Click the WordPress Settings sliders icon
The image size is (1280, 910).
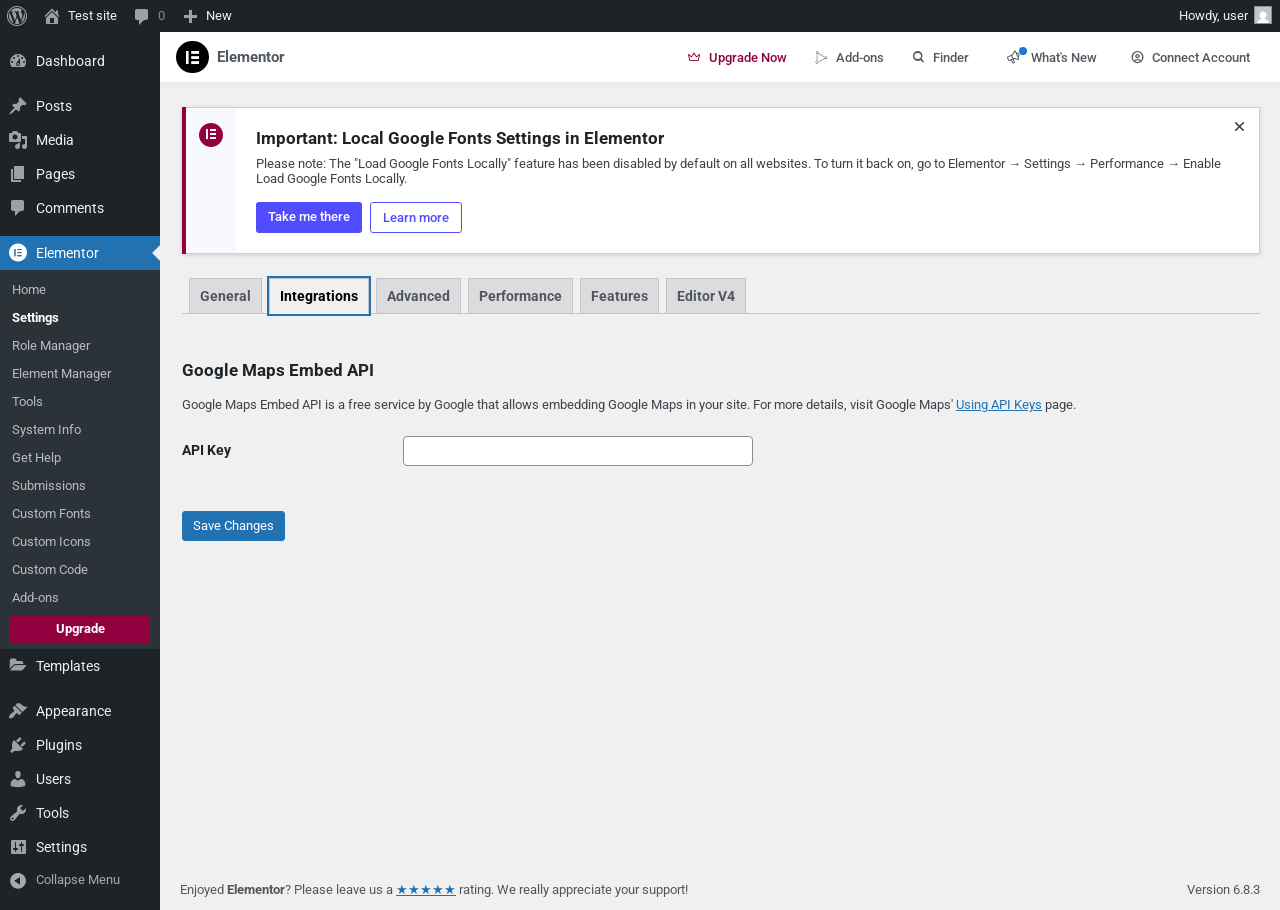(18, 847)
